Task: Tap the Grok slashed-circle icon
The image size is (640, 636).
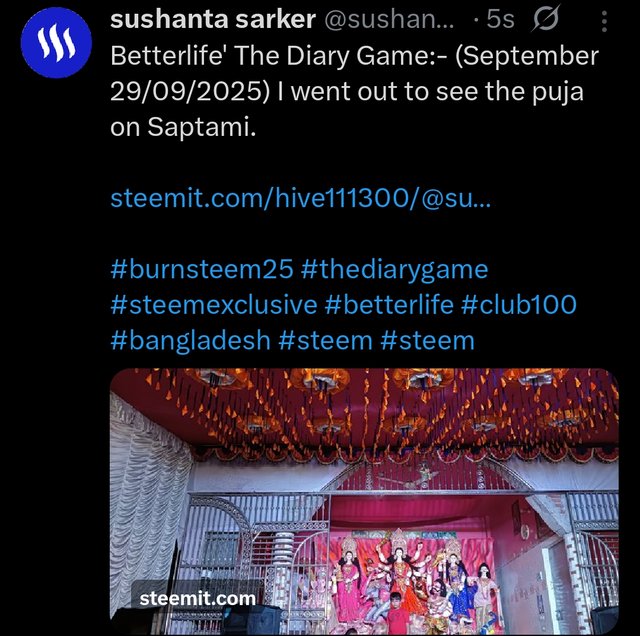Action: [x=545, y=18]
